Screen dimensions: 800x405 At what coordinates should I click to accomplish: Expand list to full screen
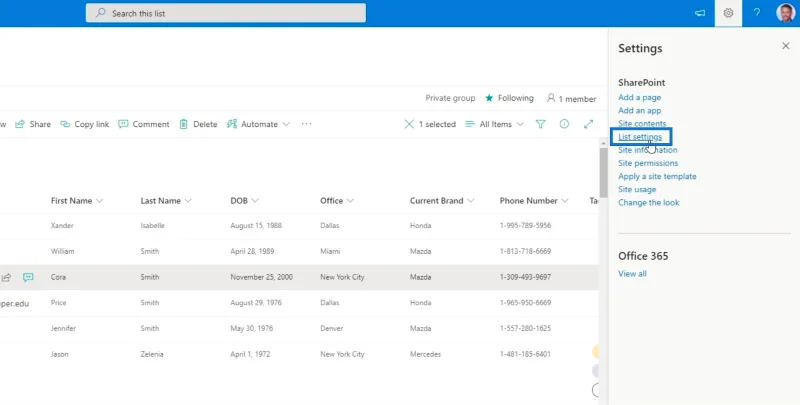point(589,124)
